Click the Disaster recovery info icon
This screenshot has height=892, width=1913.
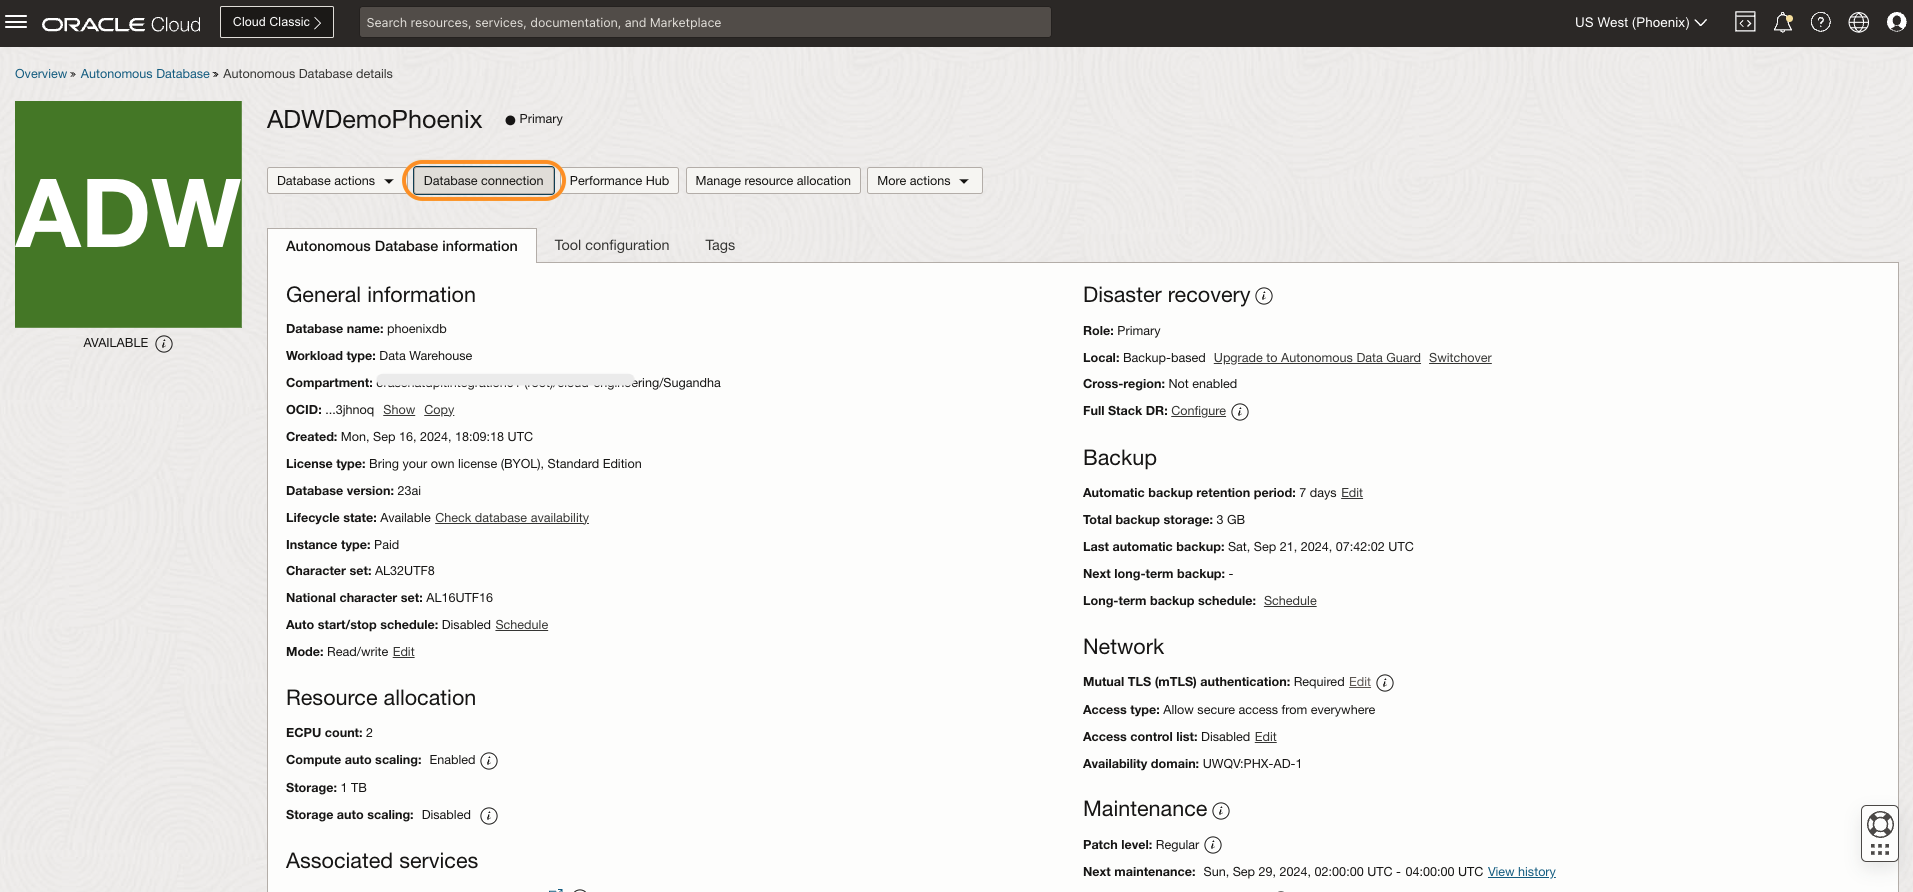1264,296
